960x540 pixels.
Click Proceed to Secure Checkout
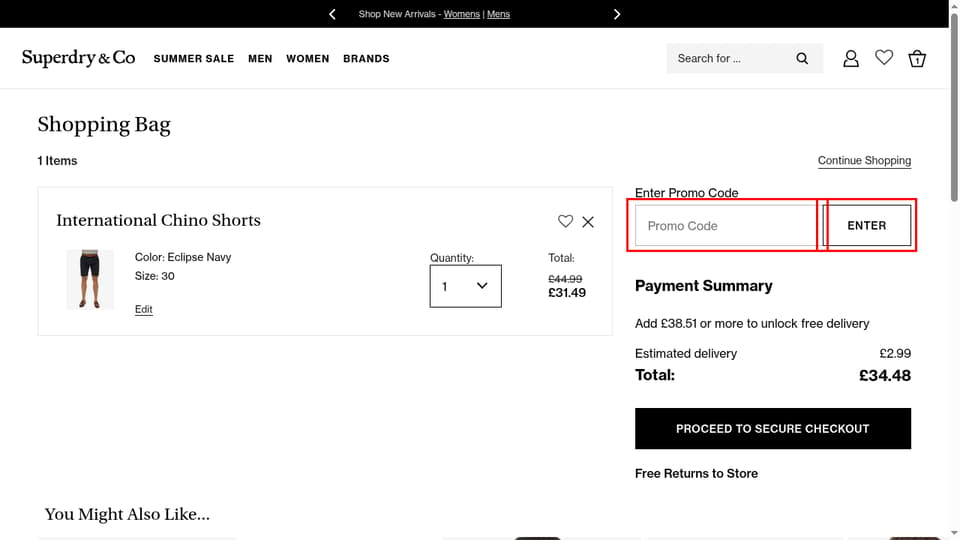tap(773, 429)
